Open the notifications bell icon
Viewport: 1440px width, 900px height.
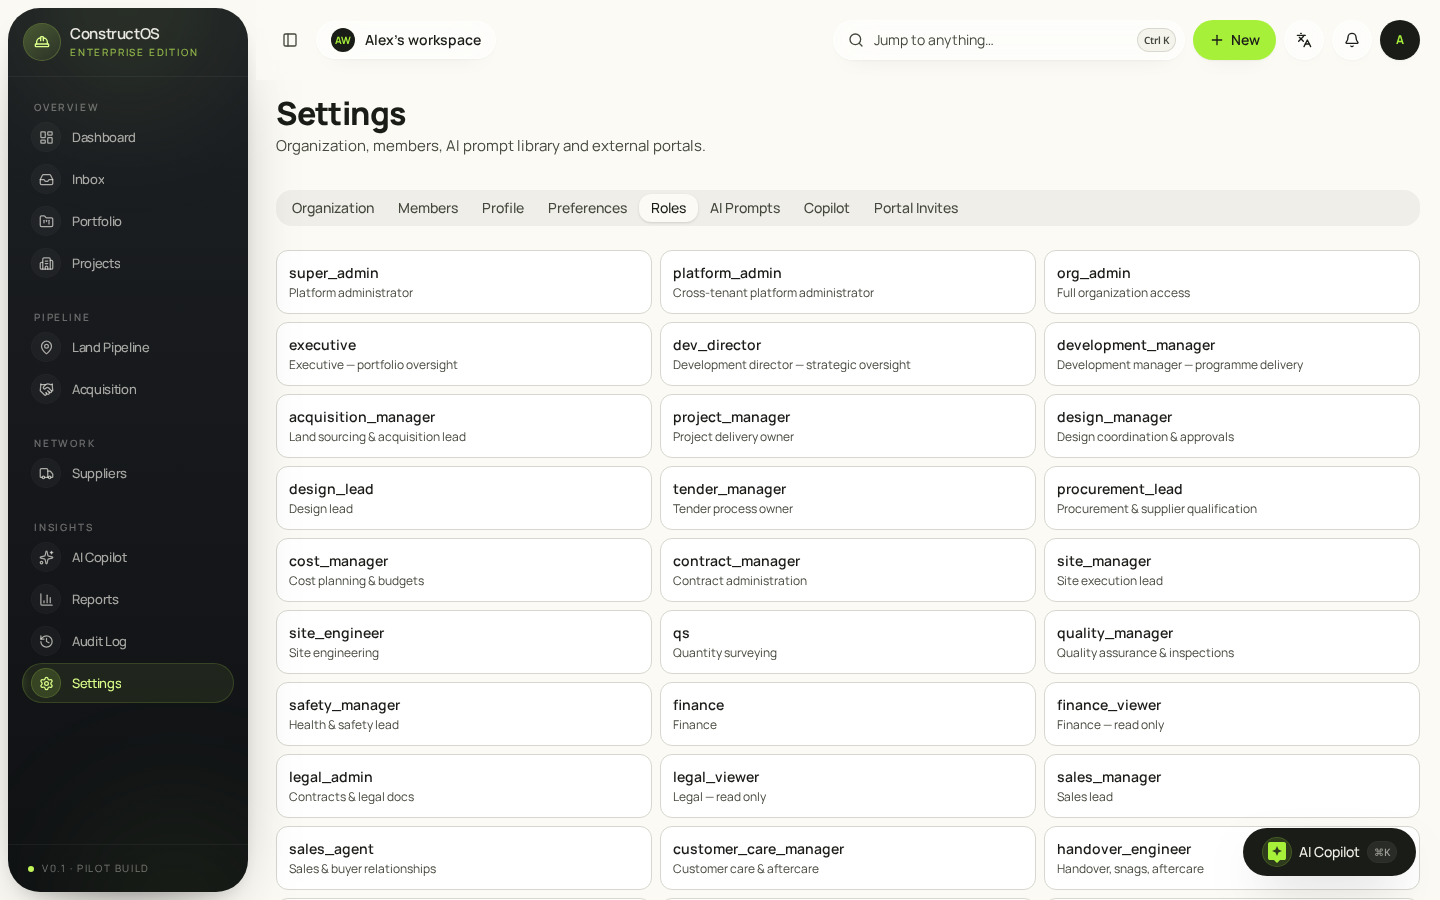coord(1352,40)
